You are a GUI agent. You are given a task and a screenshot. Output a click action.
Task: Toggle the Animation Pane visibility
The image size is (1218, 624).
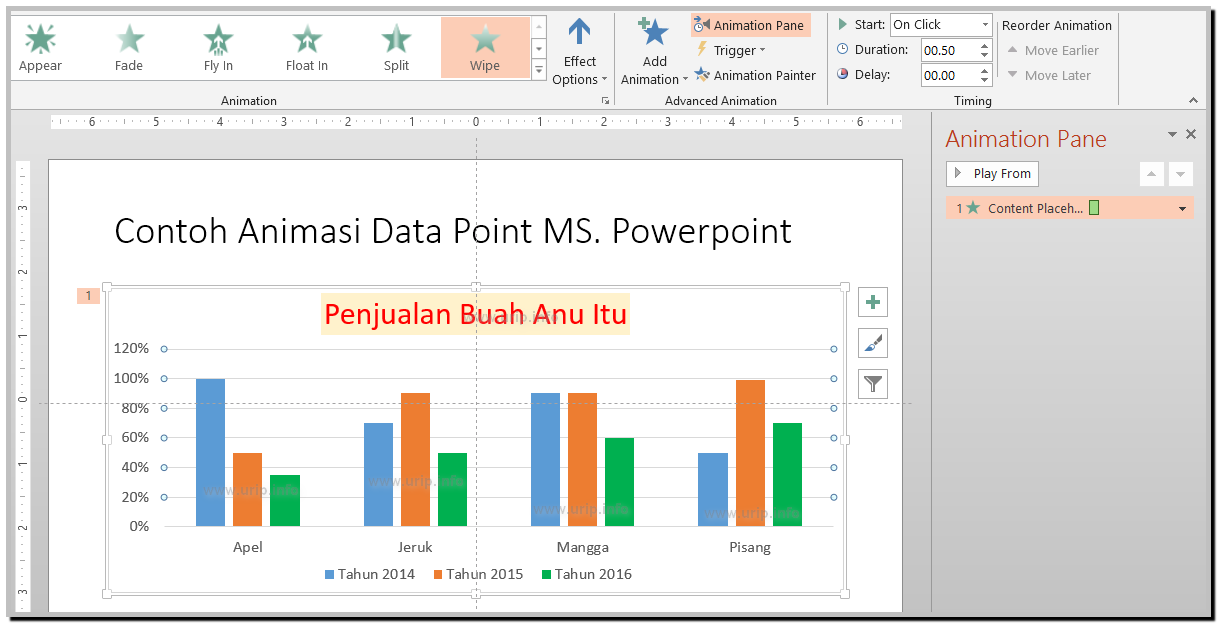click(750, 24)
